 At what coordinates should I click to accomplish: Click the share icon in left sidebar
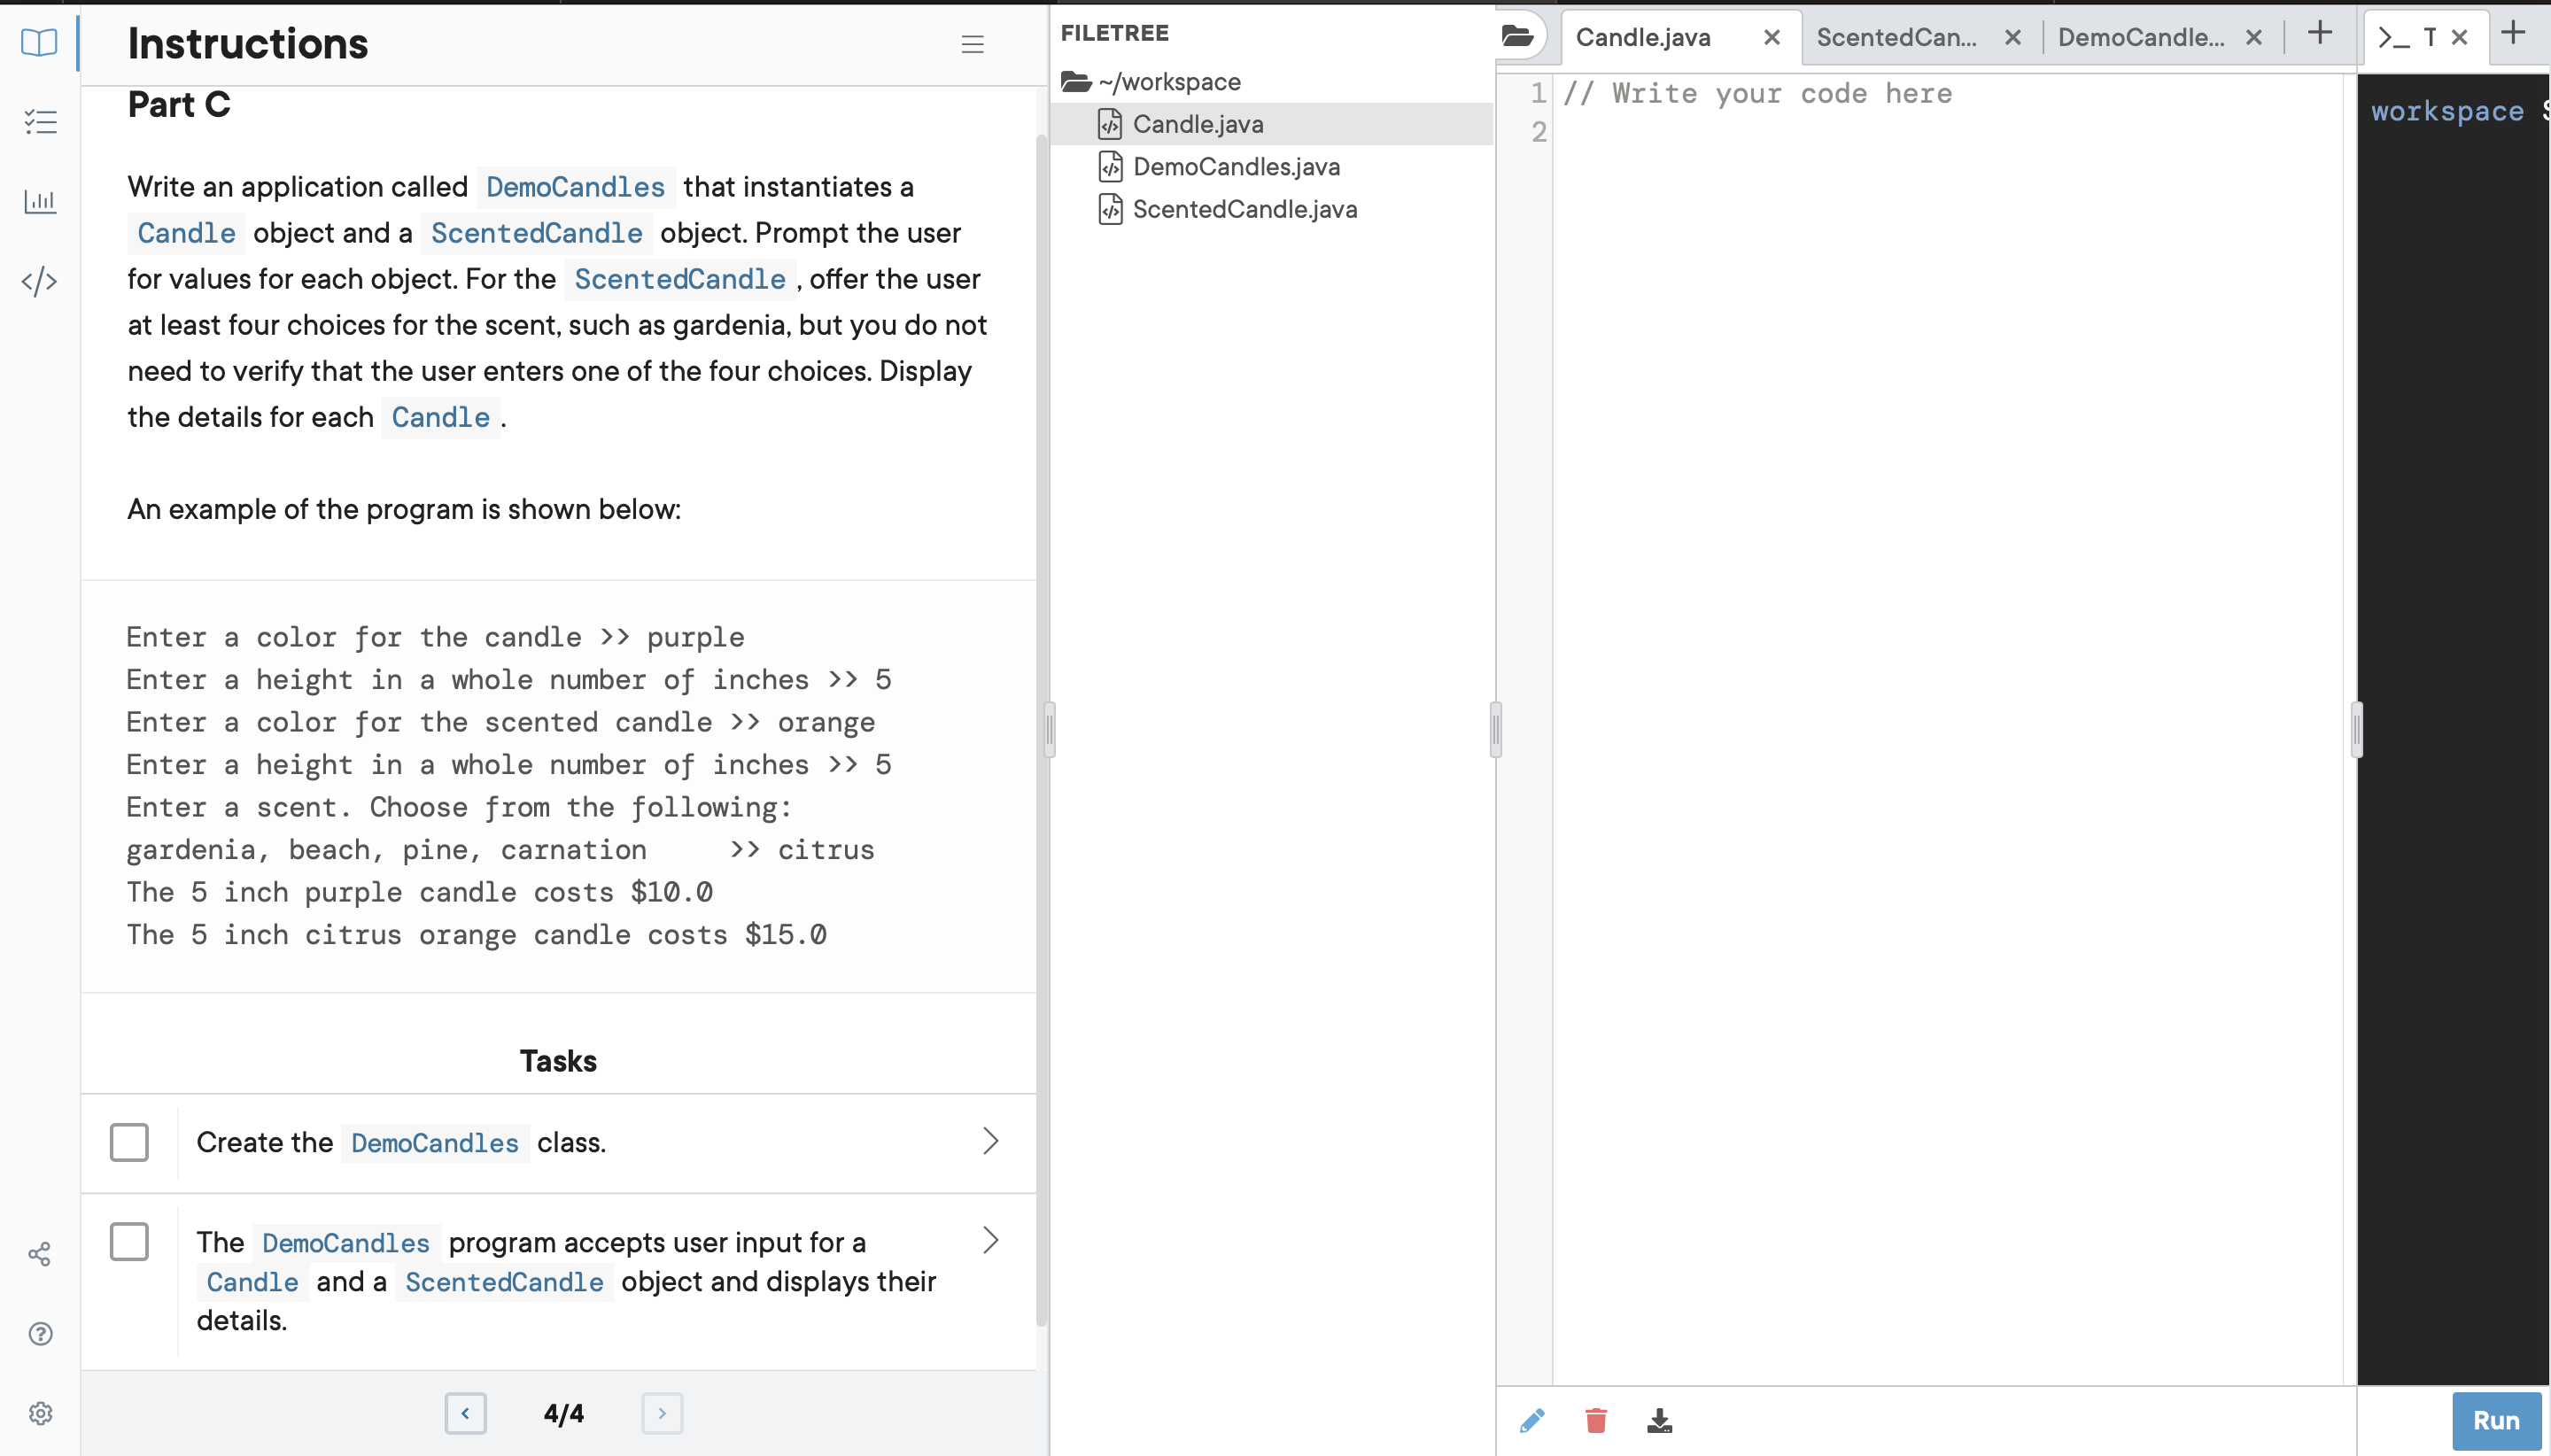point(39,1253)
